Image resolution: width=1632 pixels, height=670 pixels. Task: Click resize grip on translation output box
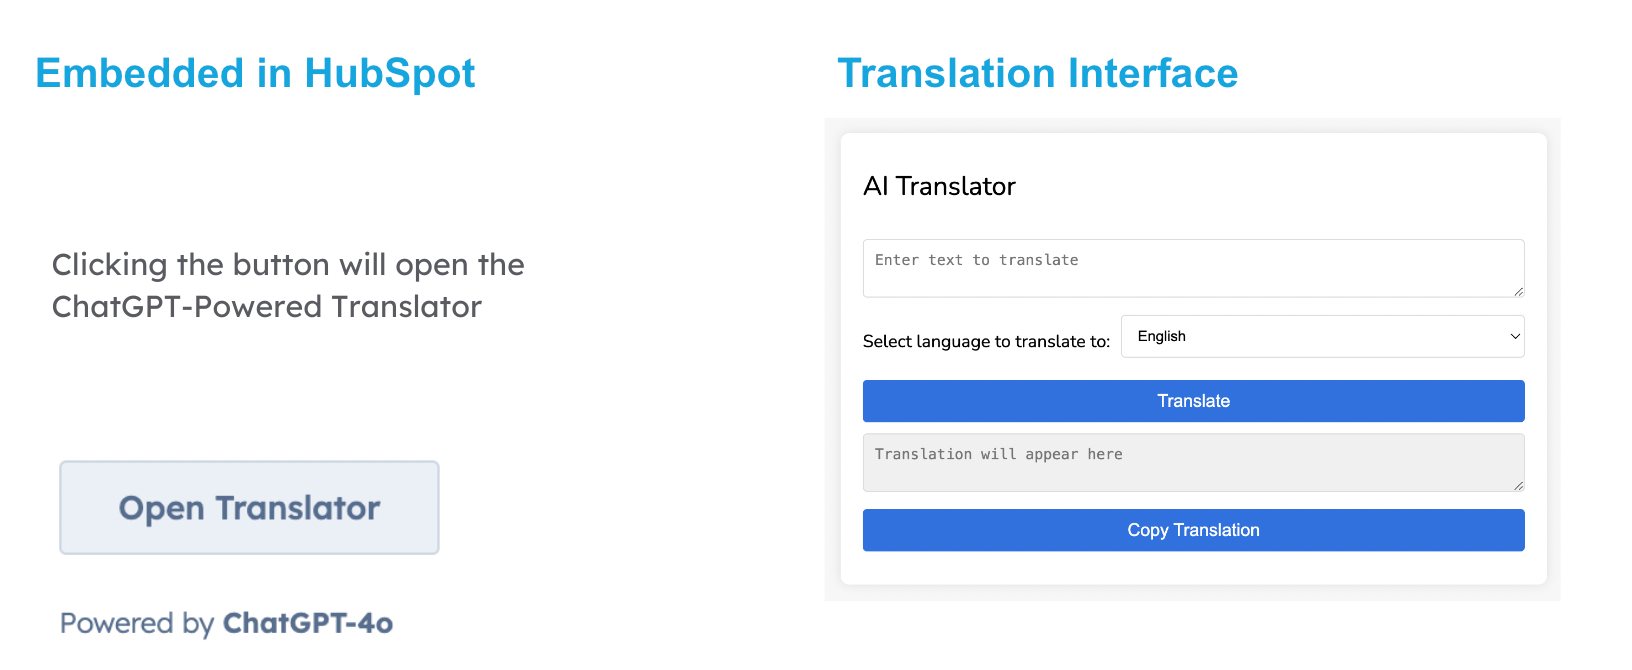(x=1518, y=485)
